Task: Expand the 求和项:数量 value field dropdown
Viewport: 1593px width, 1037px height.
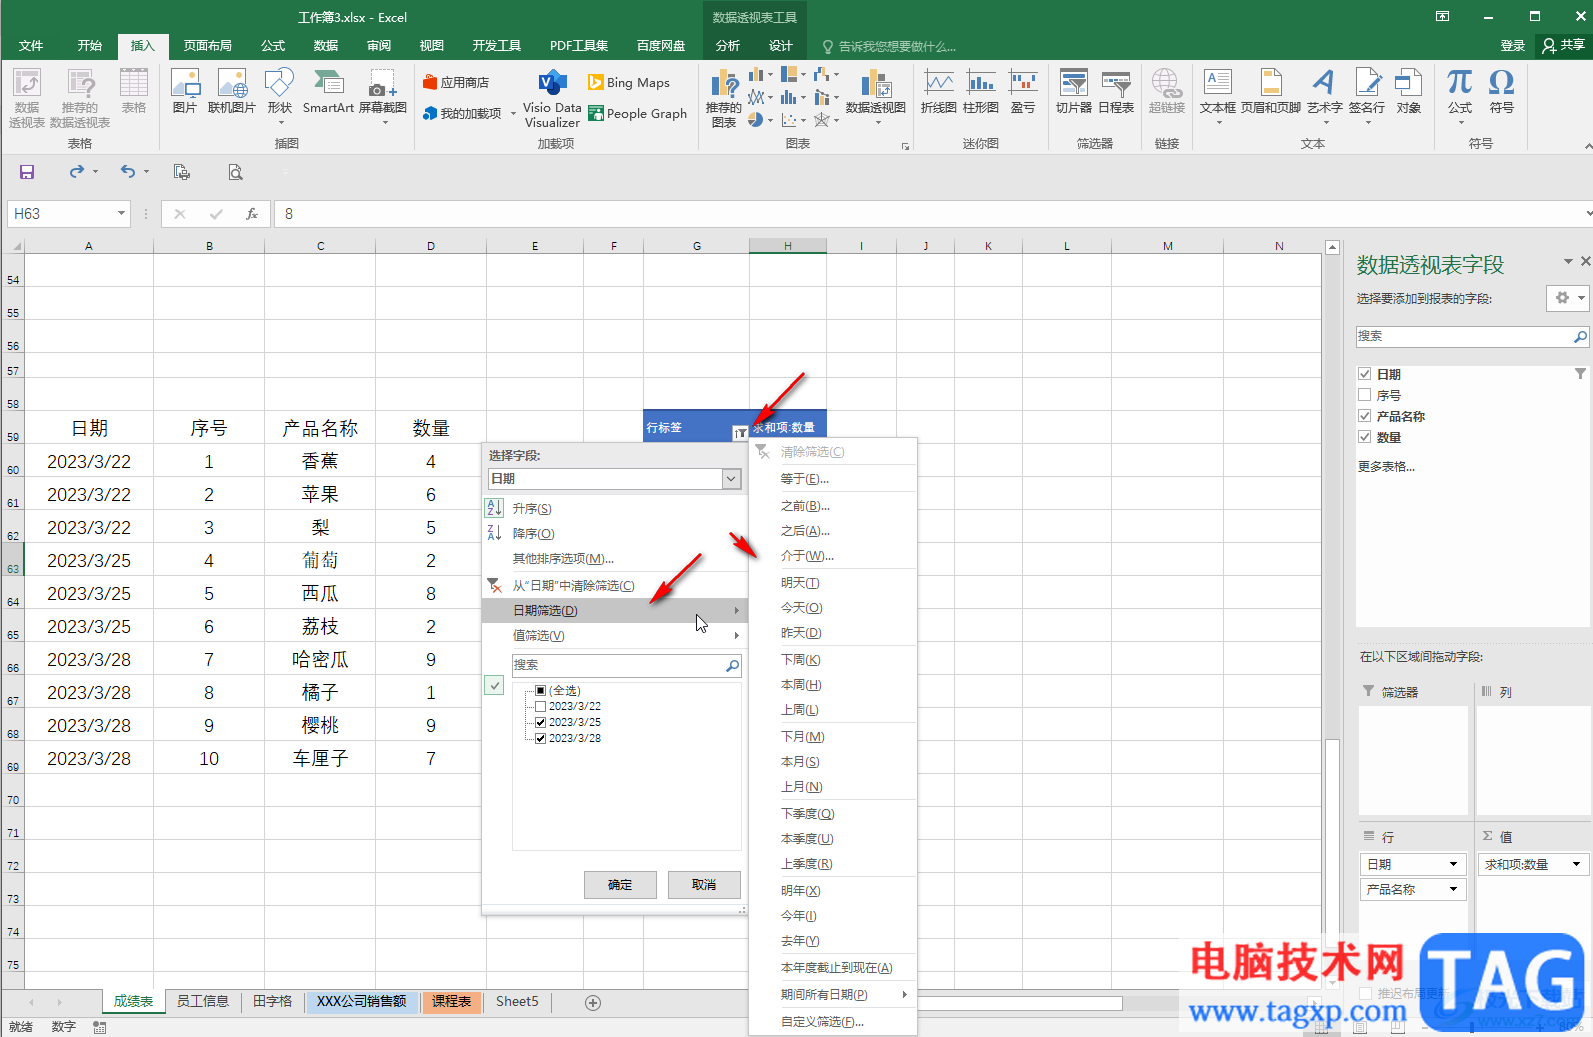Action: [1577, 864]
